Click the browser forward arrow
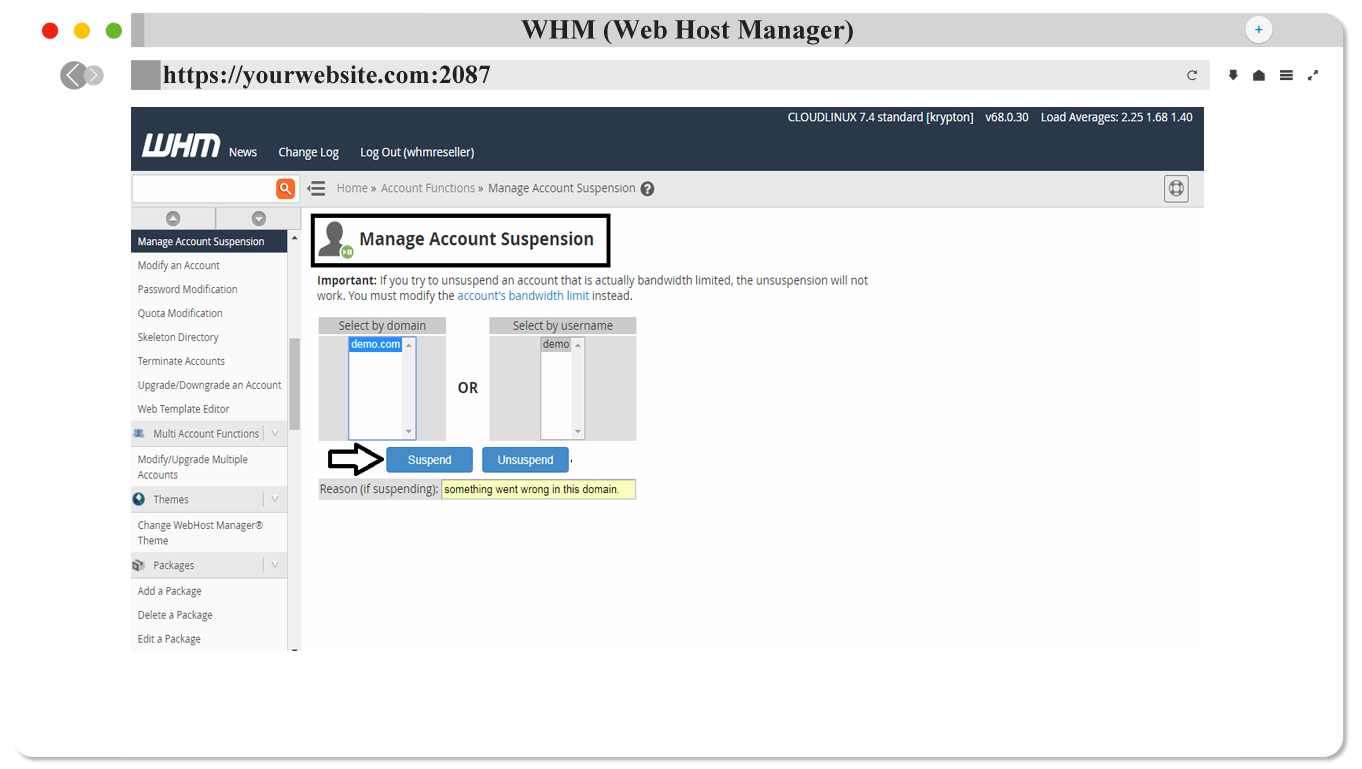The height and width of the screenshot is (769, 1362). (x=94, y=75)
